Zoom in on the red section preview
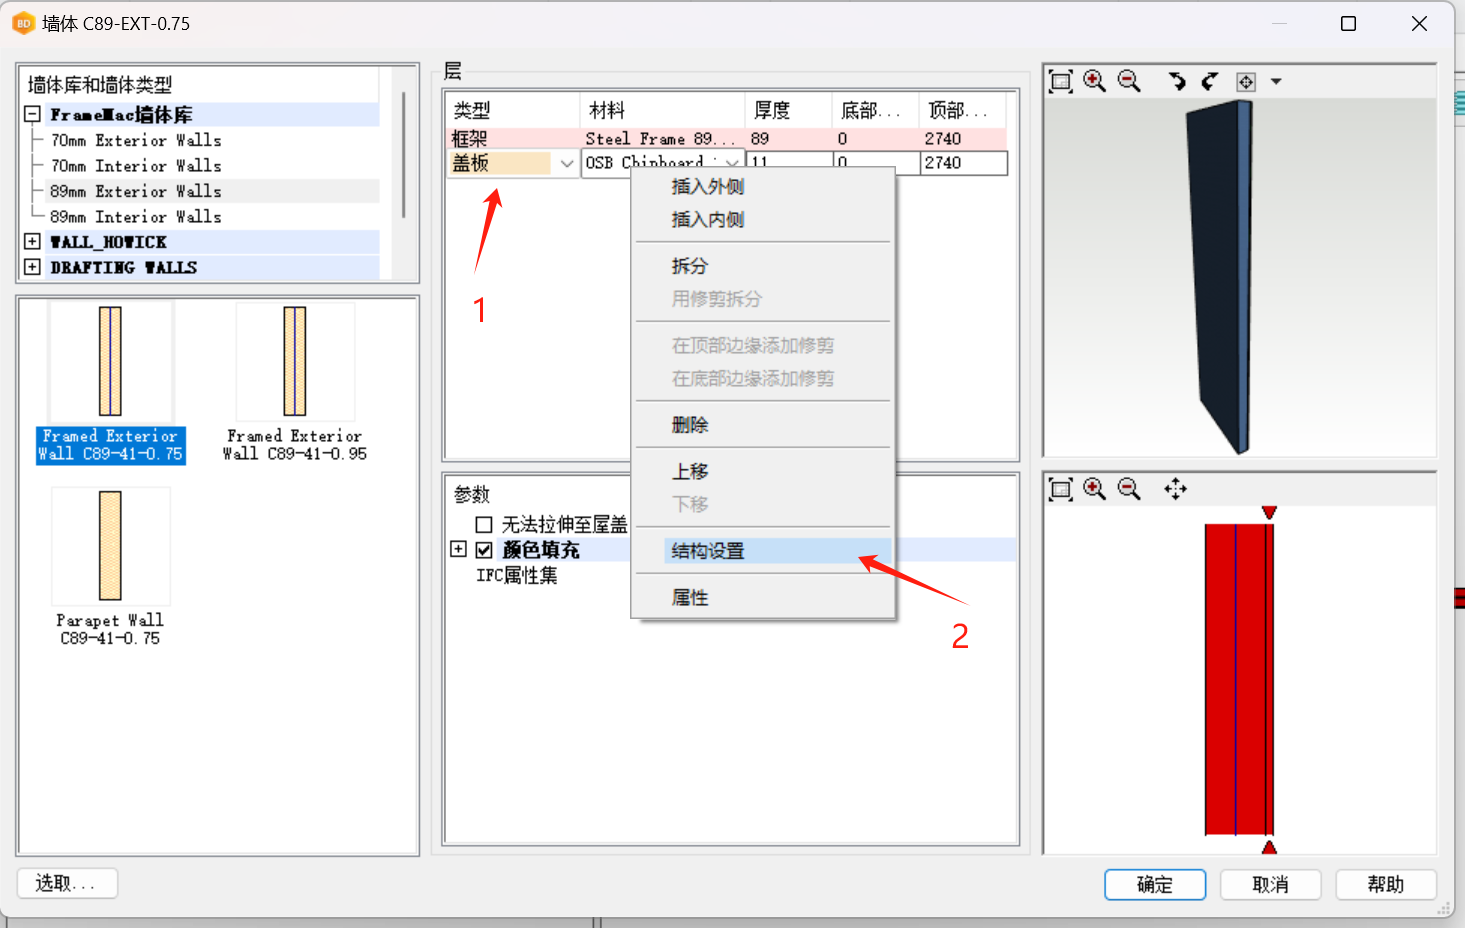 1095,488
